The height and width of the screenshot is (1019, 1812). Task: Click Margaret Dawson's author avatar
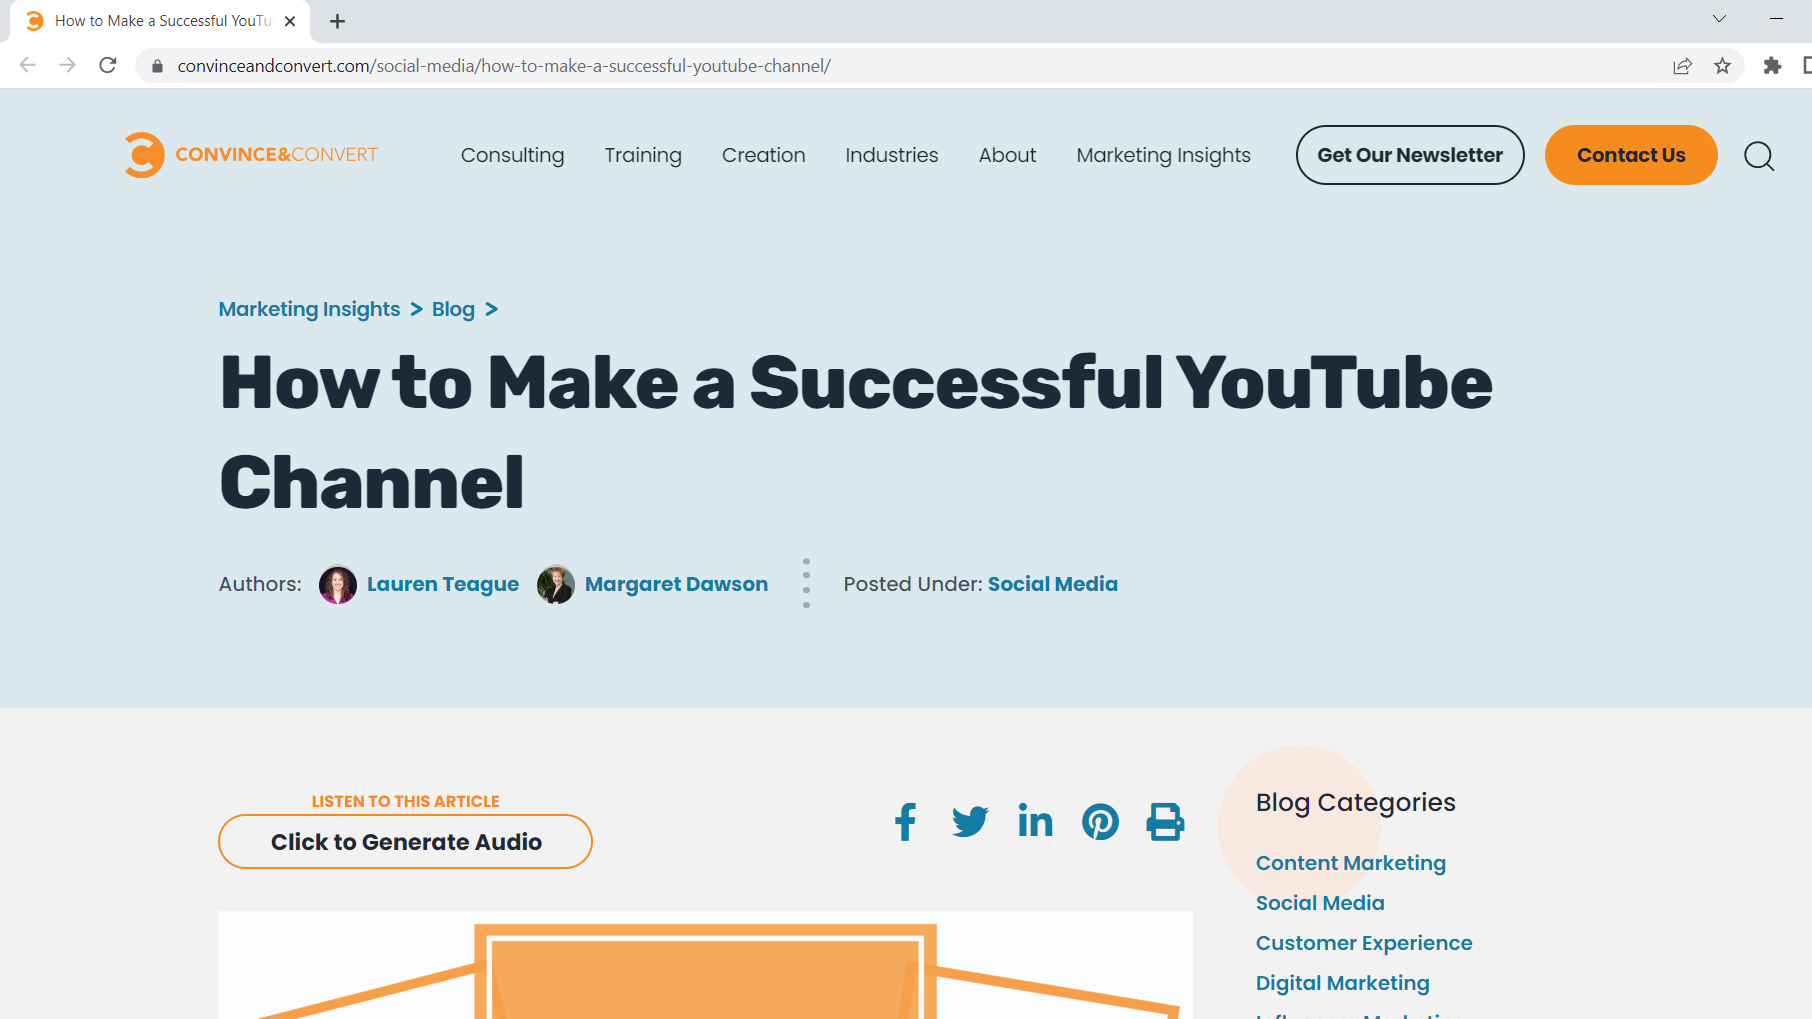coord(556,584)
